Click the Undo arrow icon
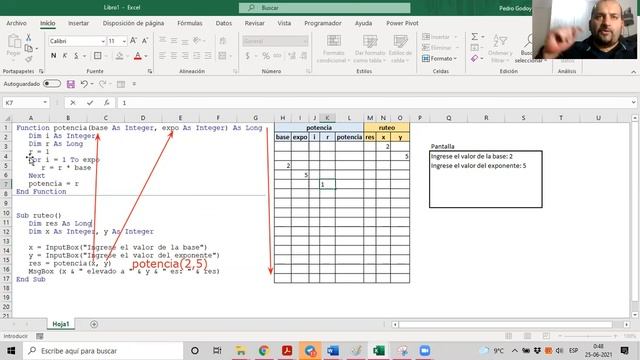Screen dimensions: 640x360 click(x=84, y=84)
